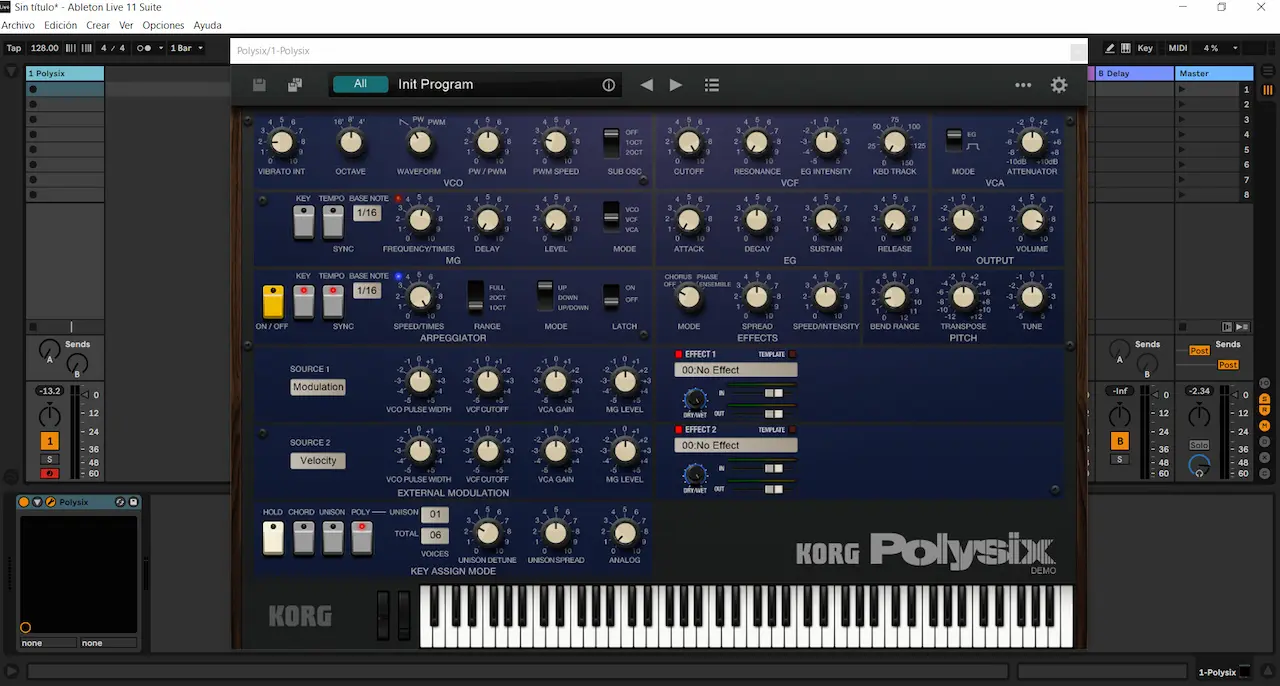Image resolution: width=1280 pixels, height=686 pixels.
Task: Toggle the Arpeggiator ON/OFF button
Action: click(273, 301)
